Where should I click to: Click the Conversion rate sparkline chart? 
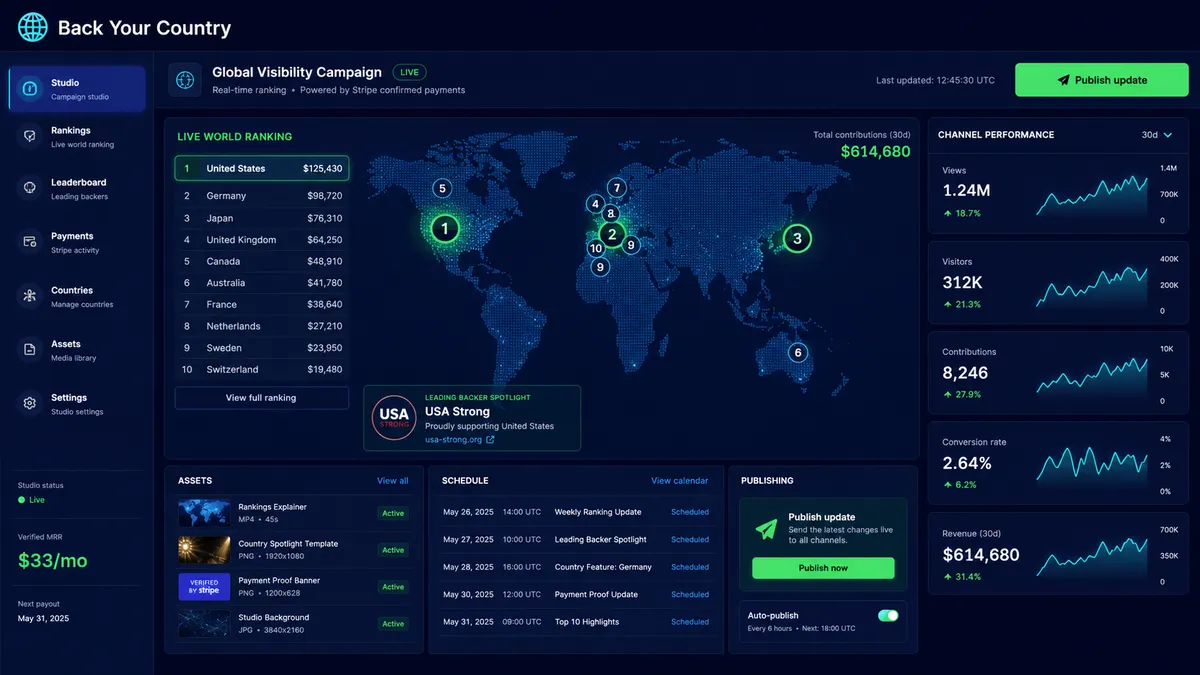click(1092, 466)
